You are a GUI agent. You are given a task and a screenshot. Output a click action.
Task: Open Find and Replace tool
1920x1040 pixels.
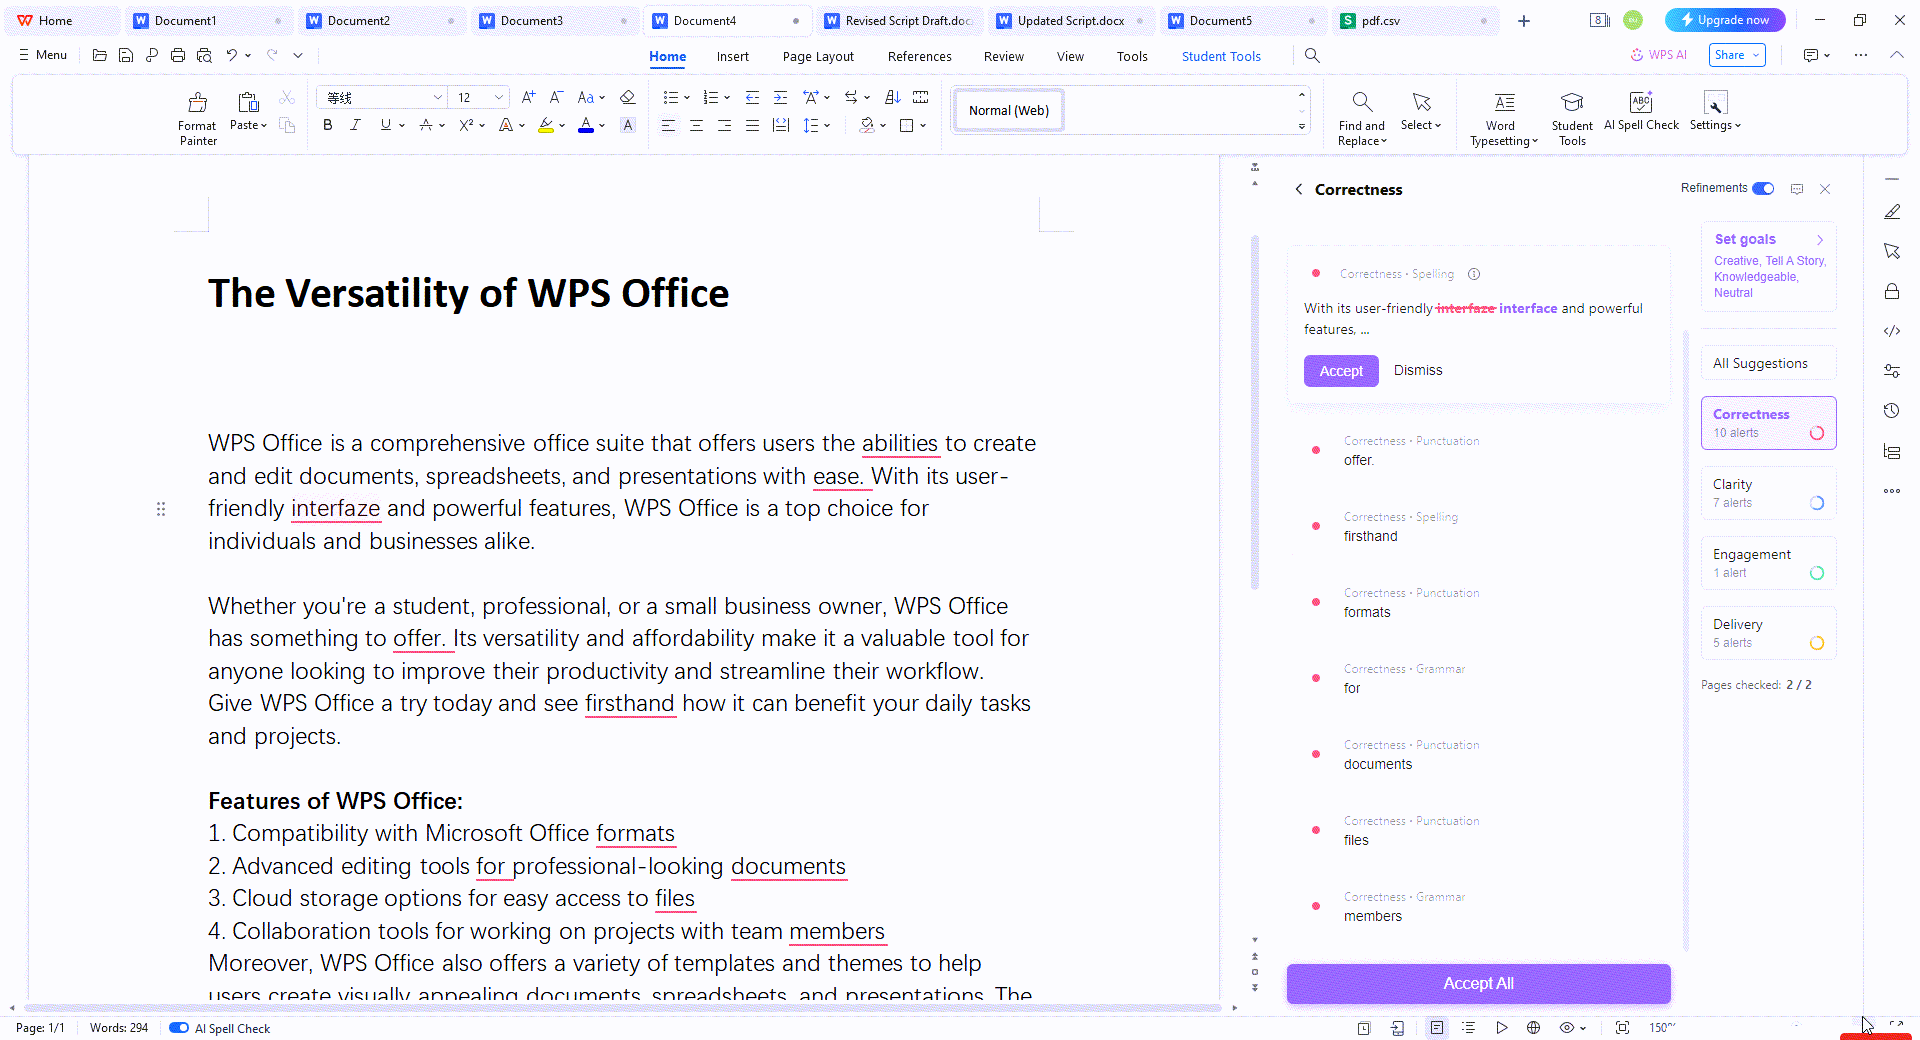1361,103
